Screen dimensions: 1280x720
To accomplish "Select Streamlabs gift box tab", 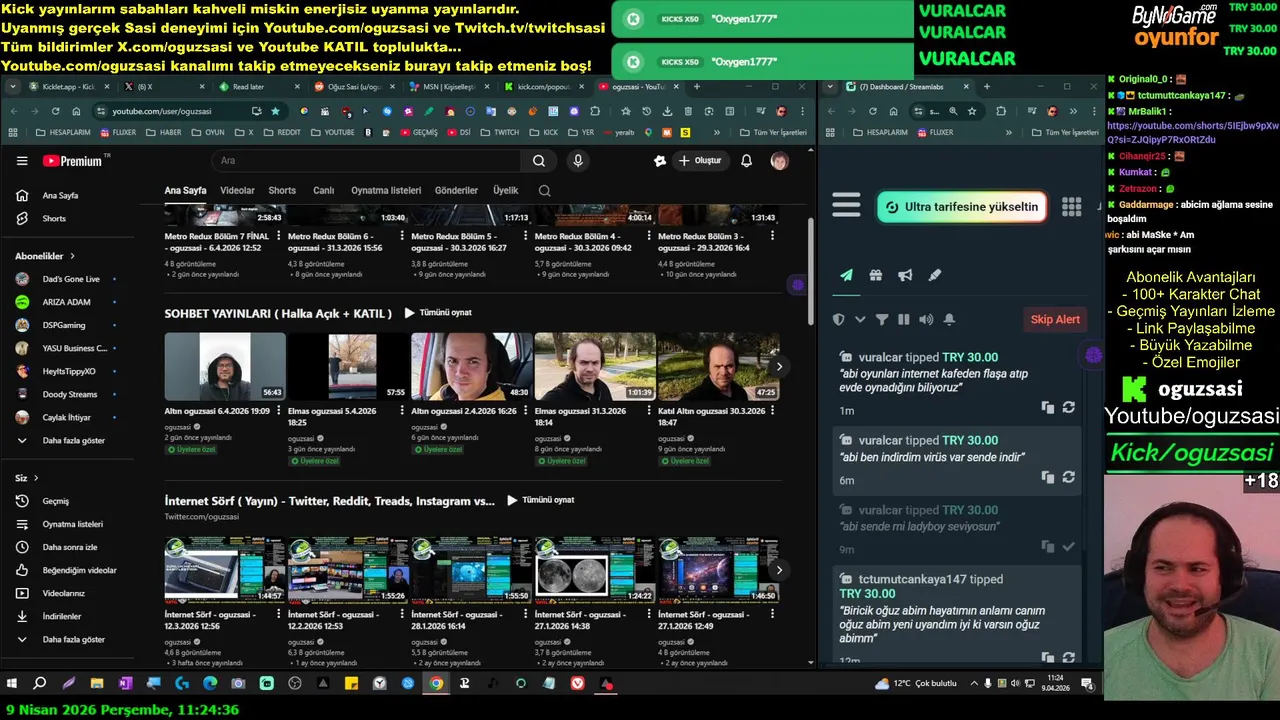I will tap(875, 276).
